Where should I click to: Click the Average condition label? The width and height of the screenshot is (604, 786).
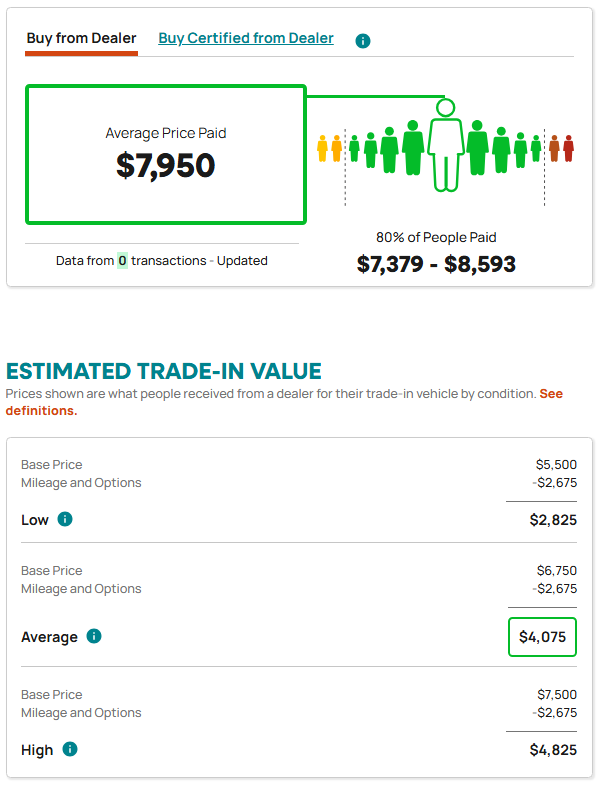(x=49, y=637)
